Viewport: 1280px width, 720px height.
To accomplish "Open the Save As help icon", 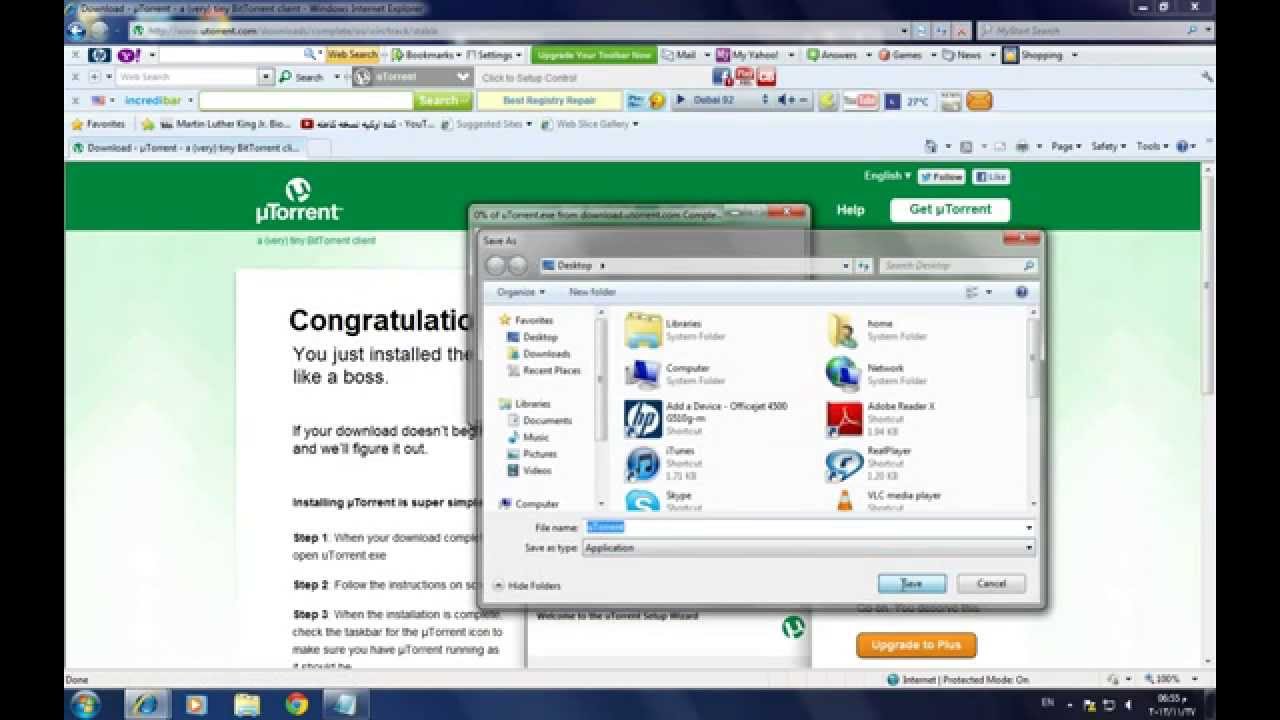I will (x=1022, y=292).
